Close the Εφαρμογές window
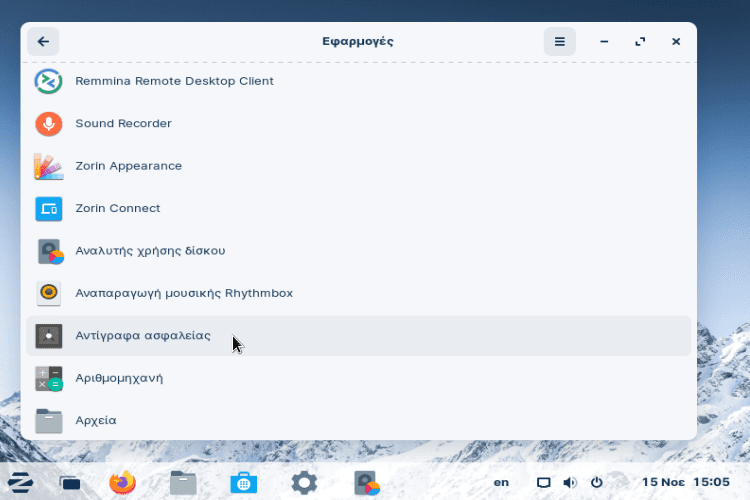This screenshot has width=750, height=500. [x=676, y=42]
